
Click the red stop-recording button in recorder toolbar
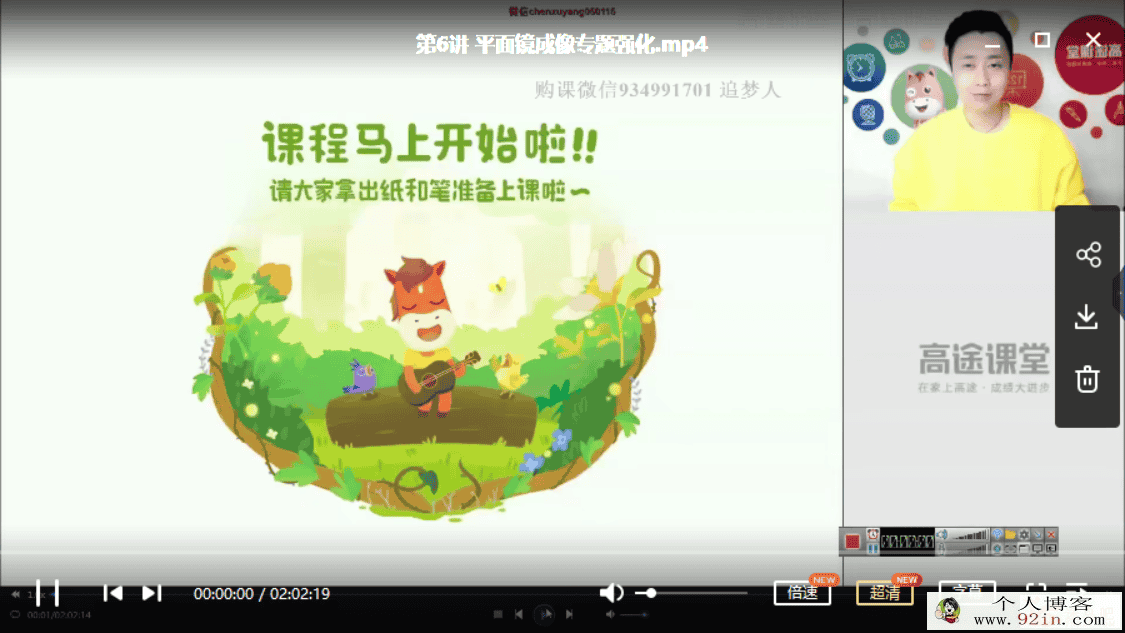[852, 541]
